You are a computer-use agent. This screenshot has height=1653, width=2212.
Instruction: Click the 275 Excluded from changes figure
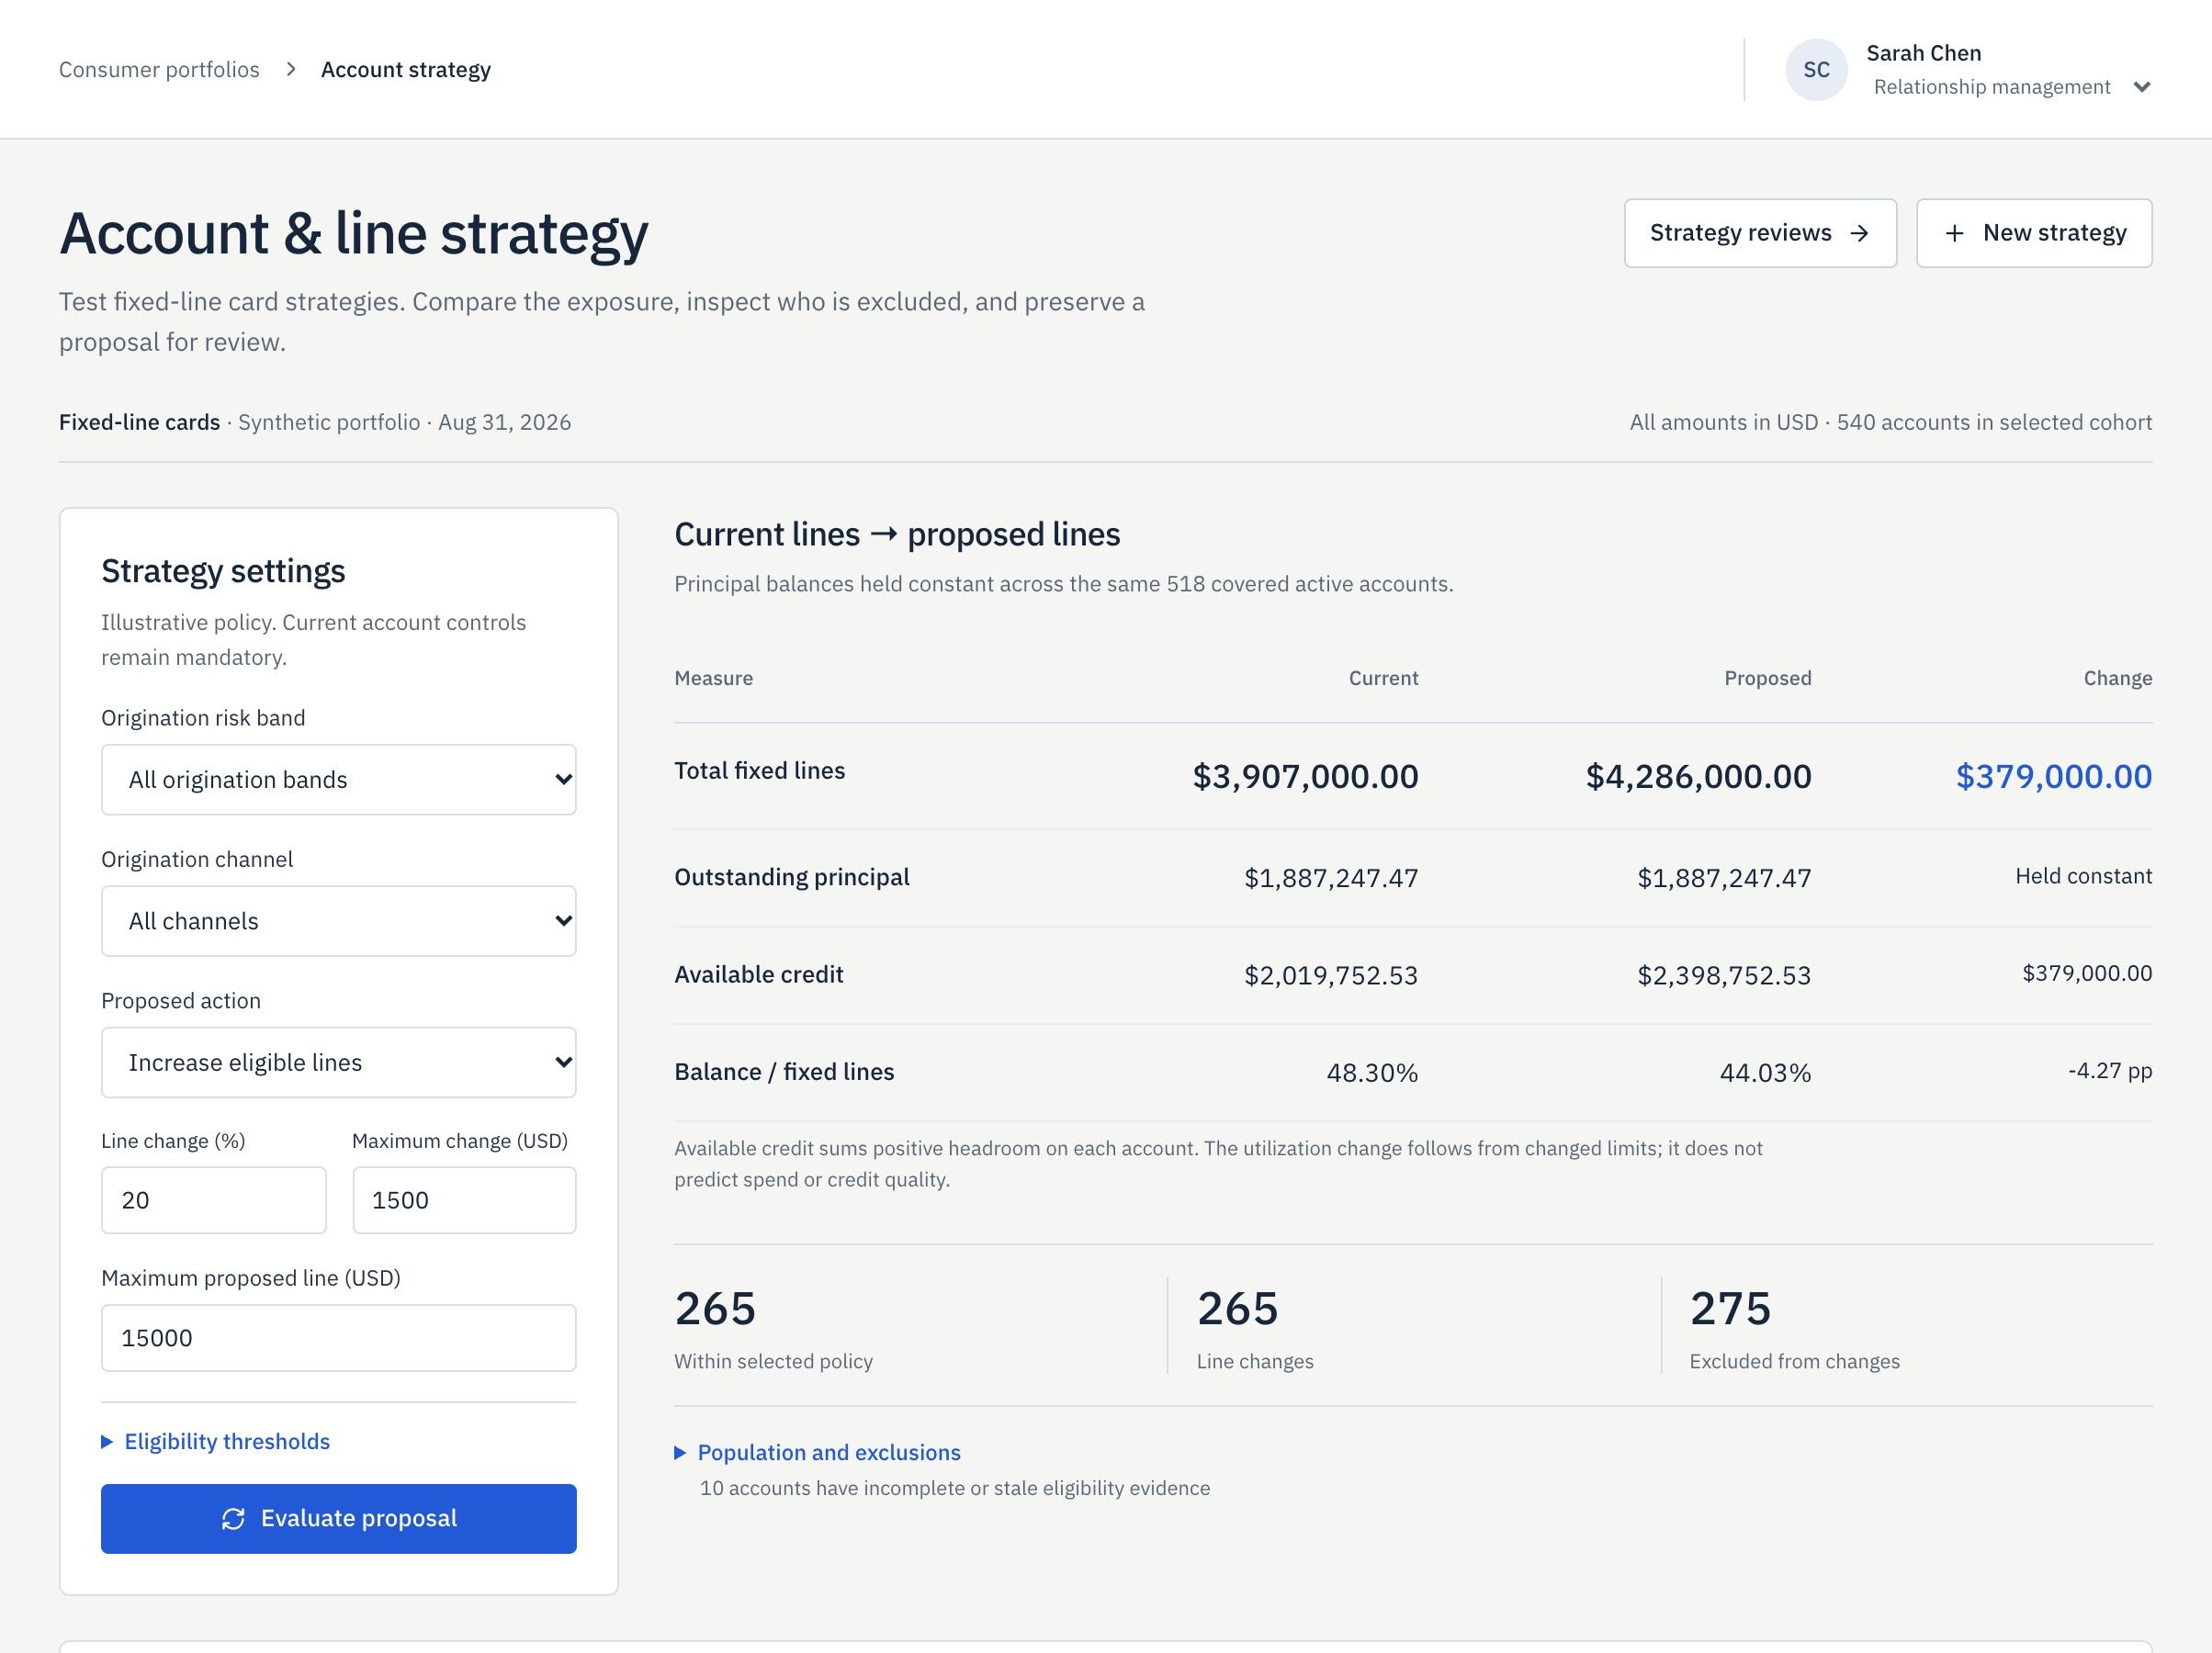coord(1730,1309)
